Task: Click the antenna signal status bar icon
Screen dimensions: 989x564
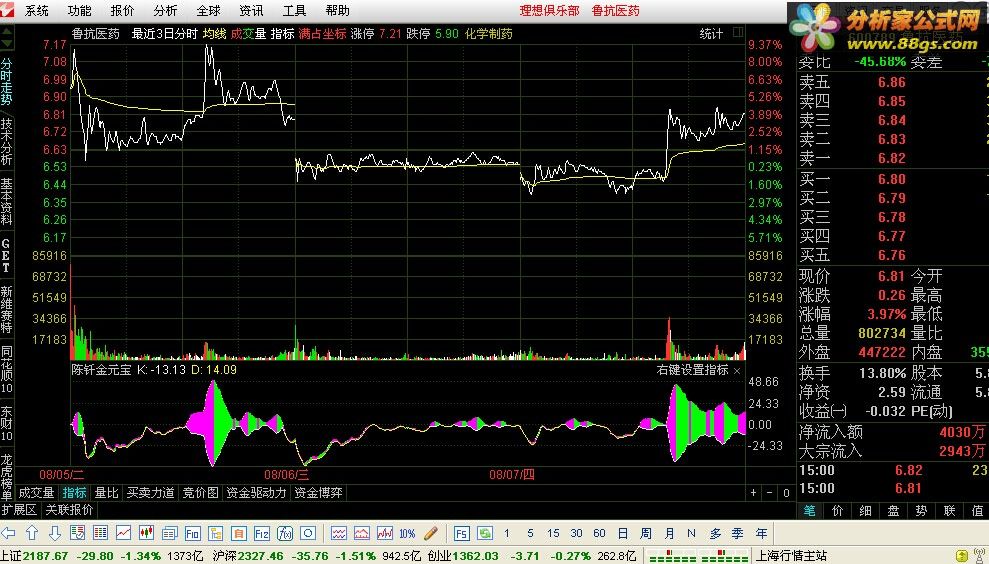Action: point(979,556)
